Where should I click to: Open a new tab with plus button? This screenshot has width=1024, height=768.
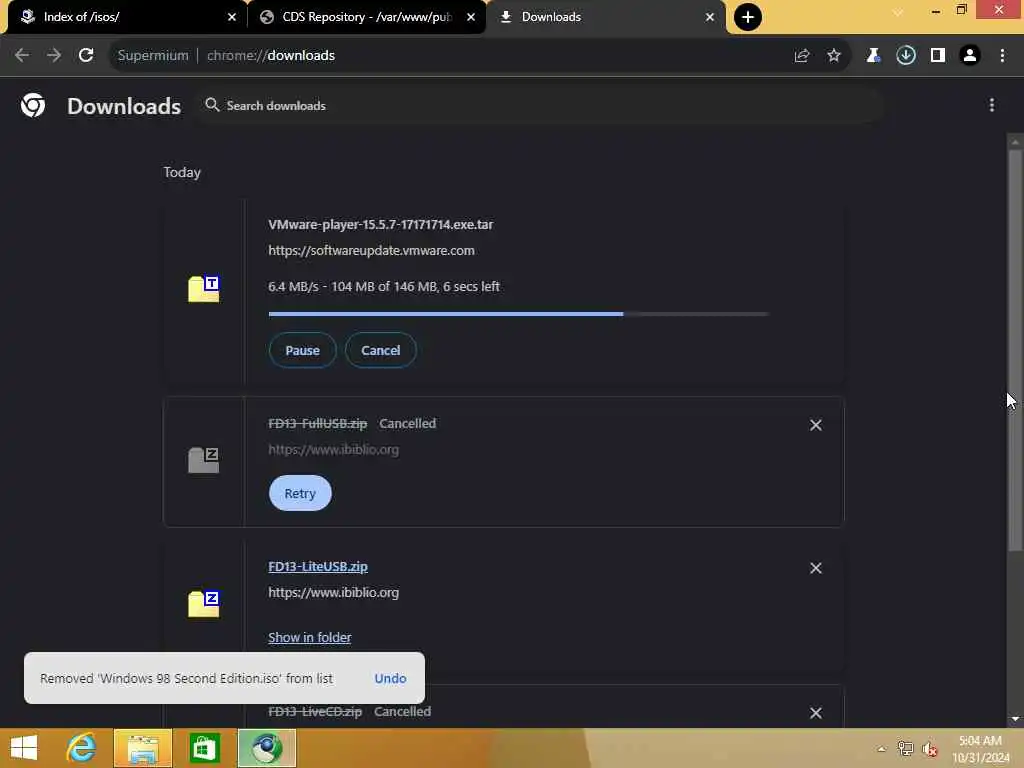748,17
